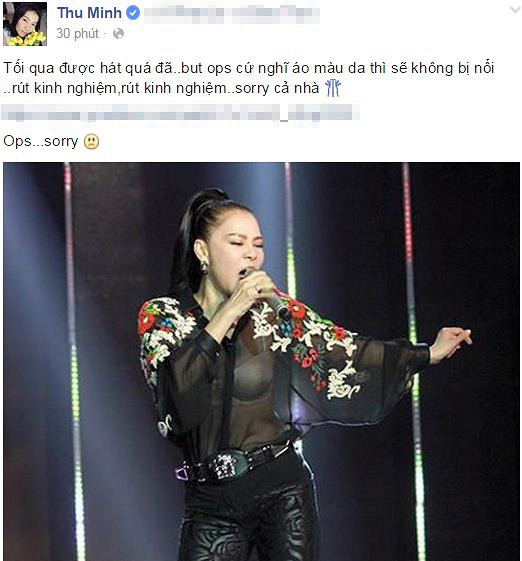Click Thu Minh's profile picture thumbnail
522x561 pixels.
[25, 24]
